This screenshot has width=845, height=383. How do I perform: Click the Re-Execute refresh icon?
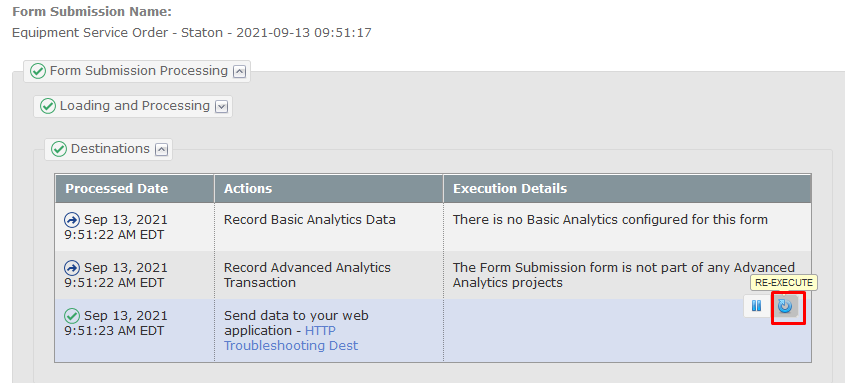coord(785,306)
